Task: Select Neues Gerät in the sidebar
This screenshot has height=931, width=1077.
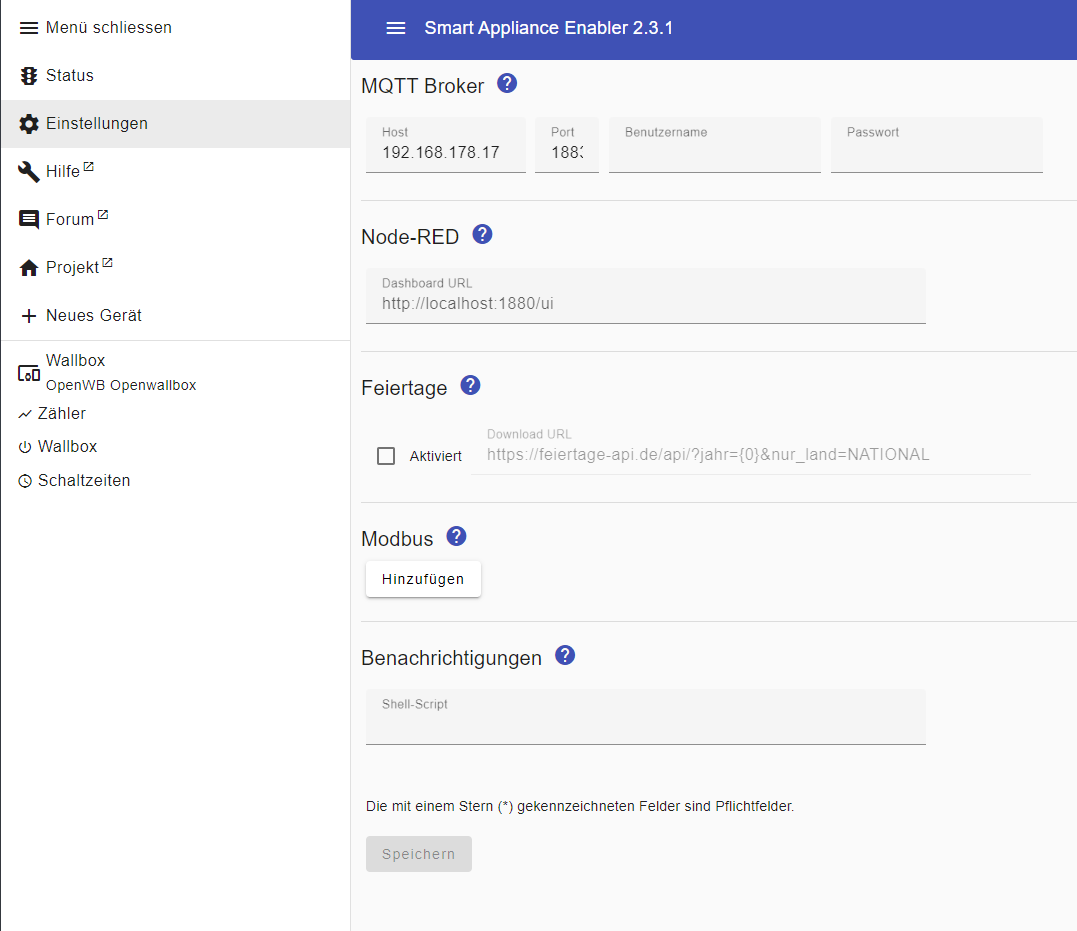Action: click(176, 316)
